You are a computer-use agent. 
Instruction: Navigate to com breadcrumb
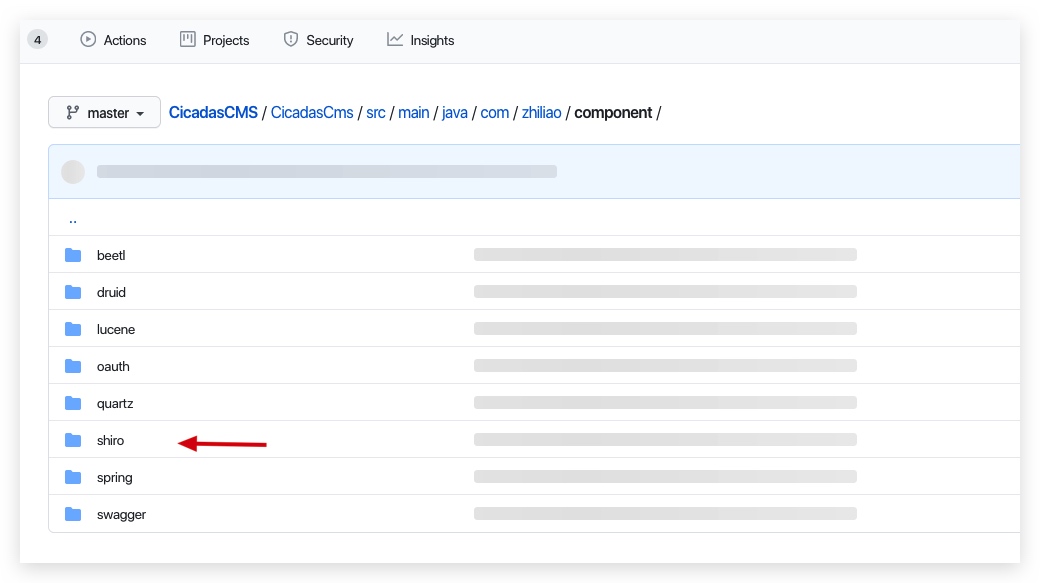pos(494,113)
